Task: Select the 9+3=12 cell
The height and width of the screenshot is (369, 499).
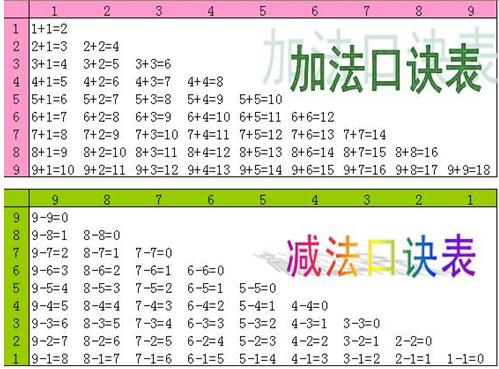Action: pyautogui.click(x=157, y=170)
